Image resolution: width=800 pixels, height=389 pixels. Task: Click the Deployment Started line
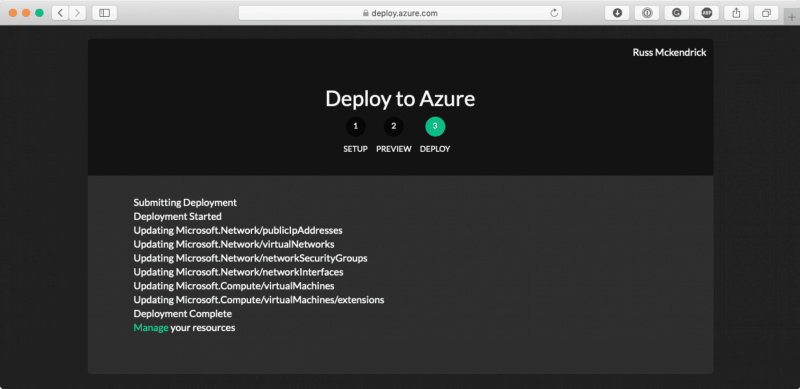[x=178, y=216]
